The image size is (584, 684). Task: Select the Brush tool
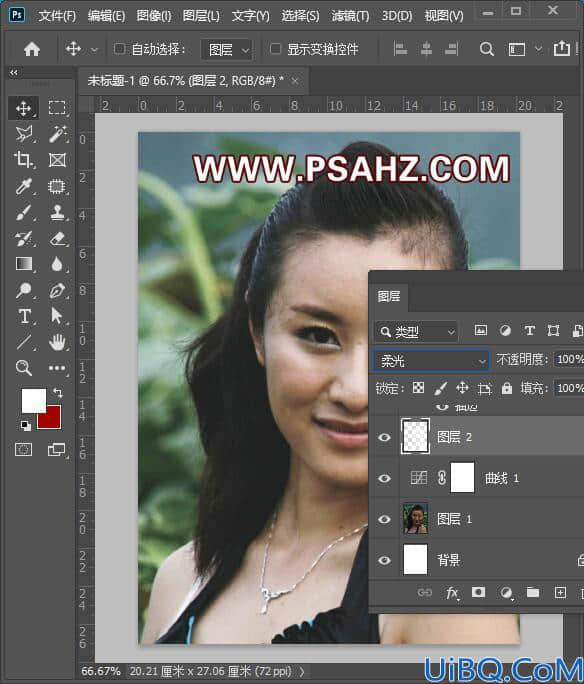pos(23,213)
